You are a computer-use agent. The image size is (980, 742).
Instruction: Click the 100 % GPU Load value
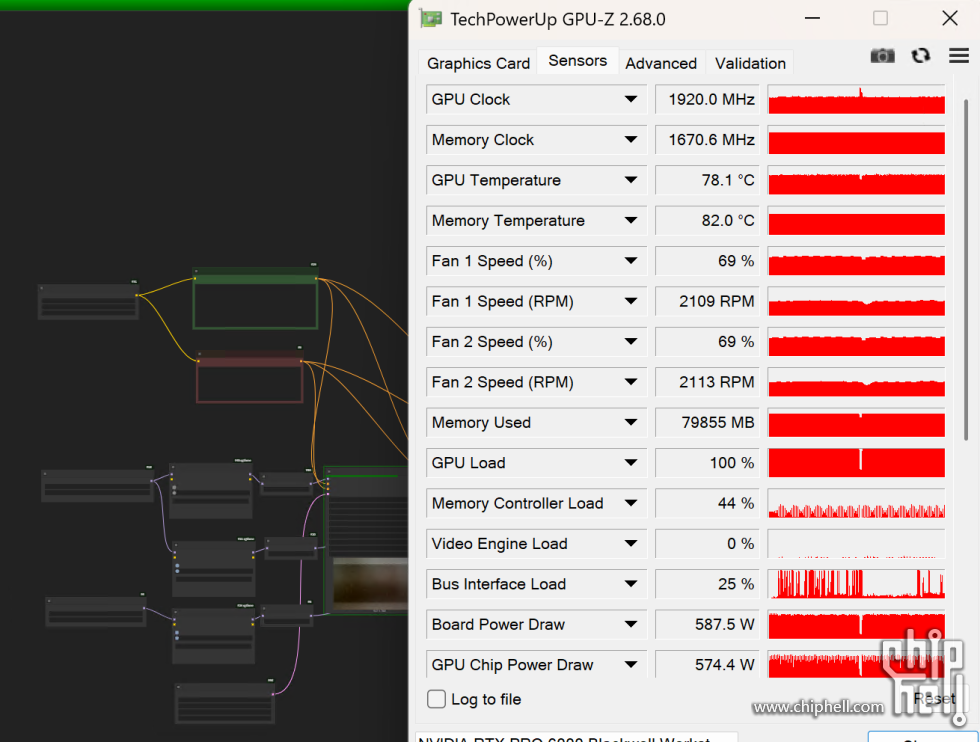pos(707,463)
